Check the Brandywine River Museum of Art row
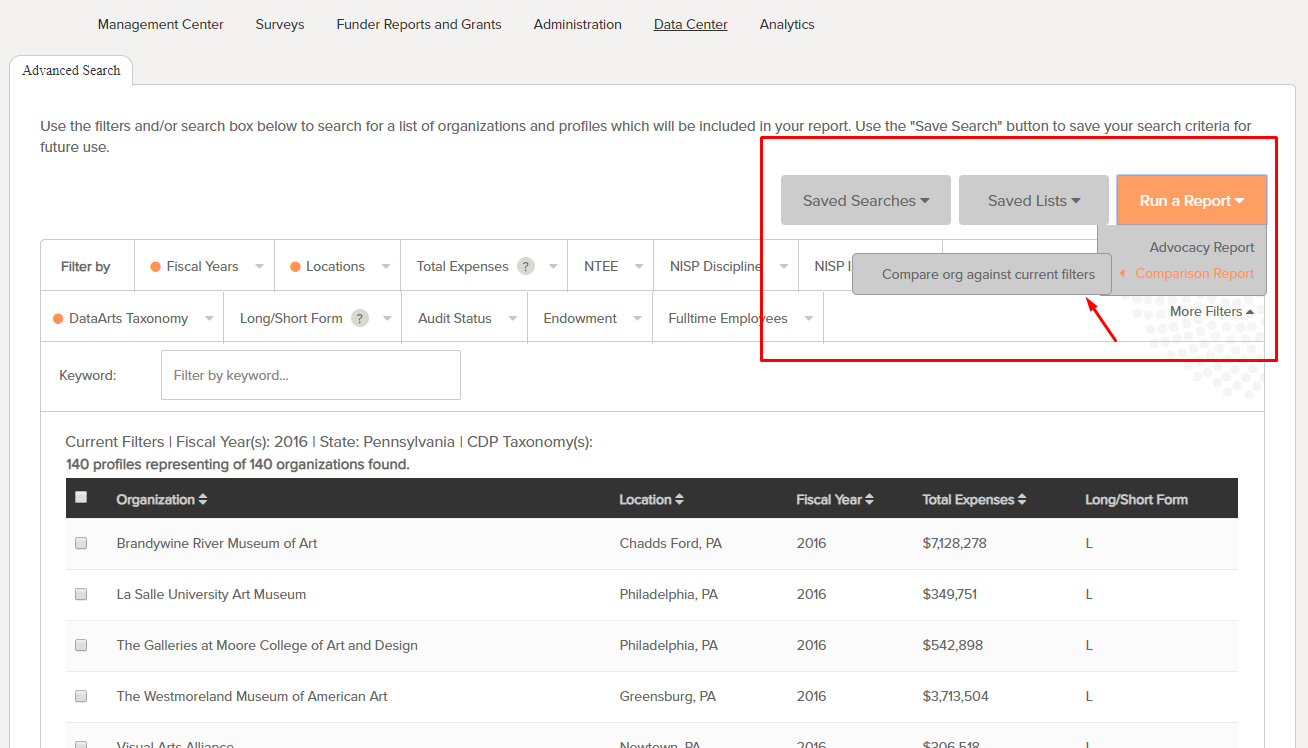 [x=81, y=543]
